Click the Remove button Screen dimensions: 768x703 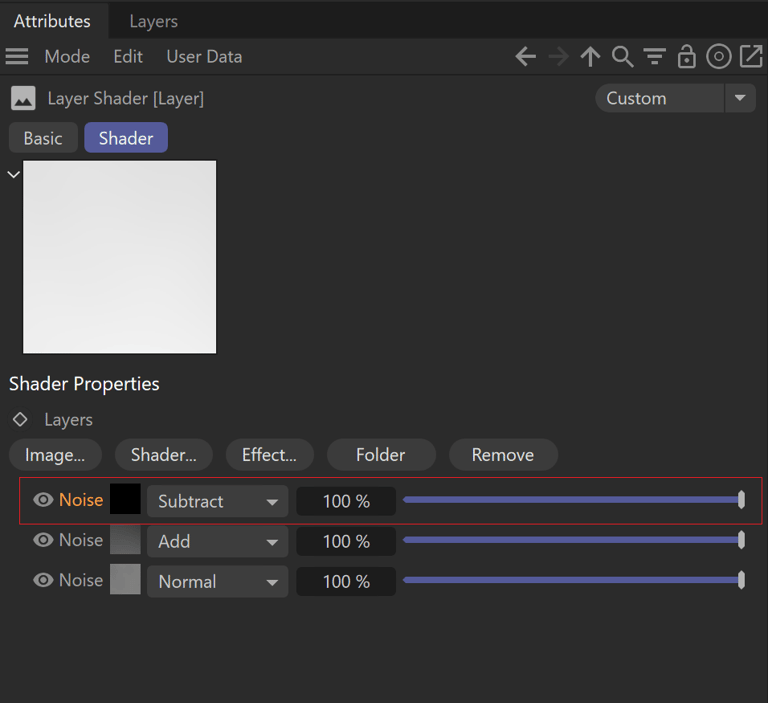(502, 455)
